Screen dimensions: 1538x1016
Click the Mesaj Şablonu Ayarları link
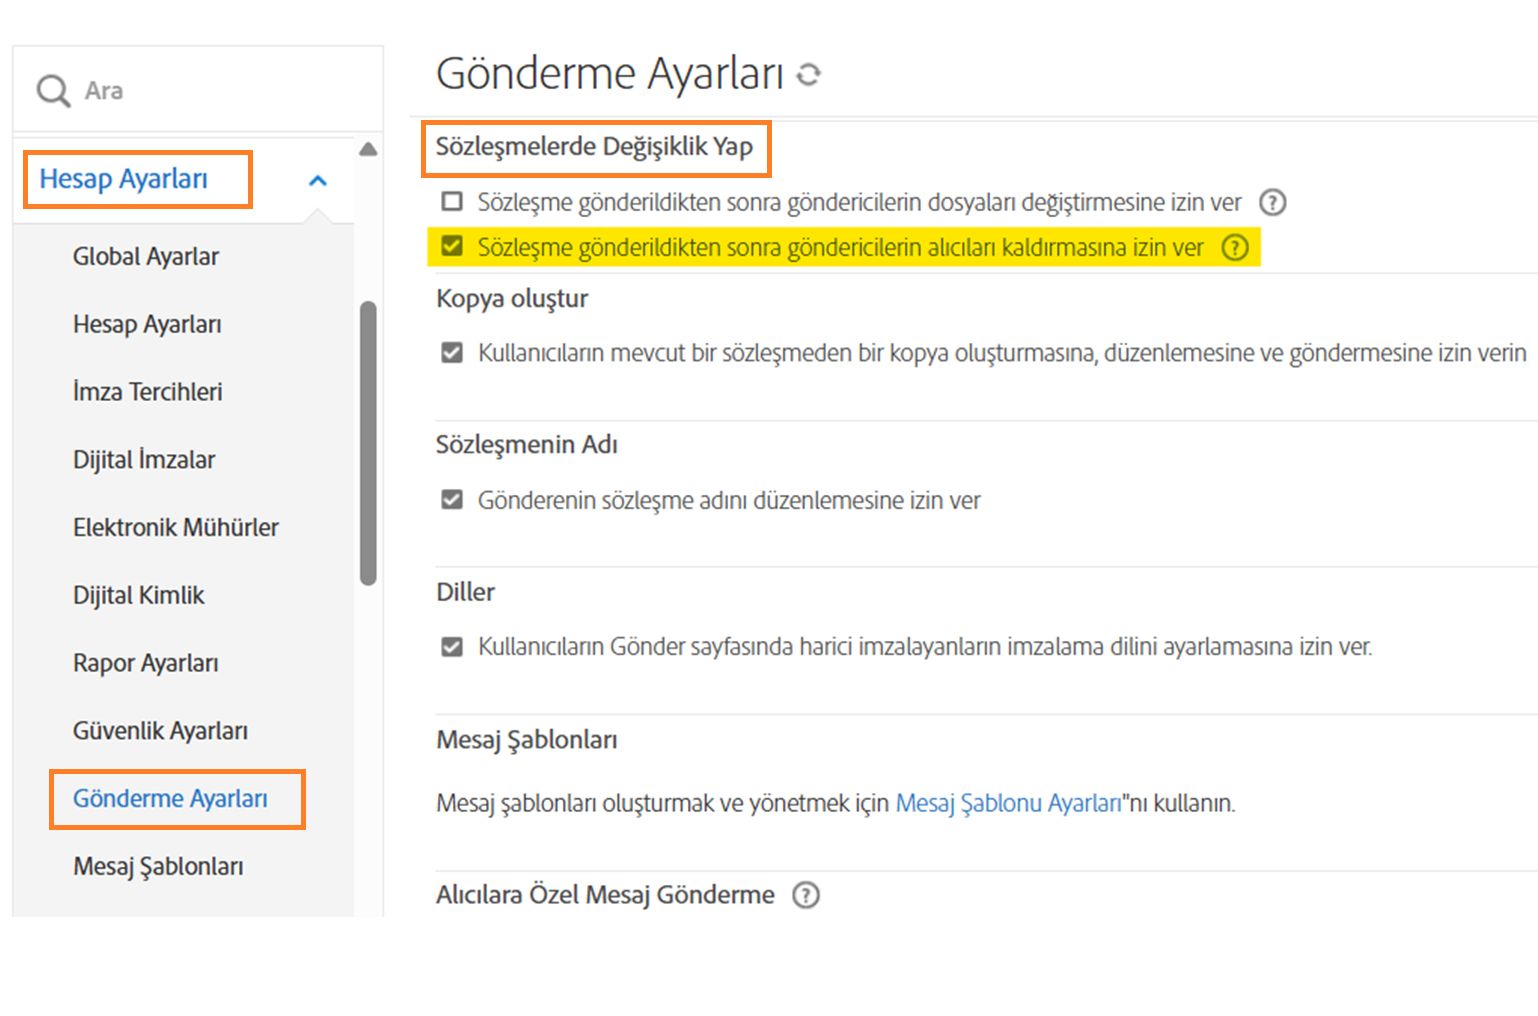pos(1008,801)
